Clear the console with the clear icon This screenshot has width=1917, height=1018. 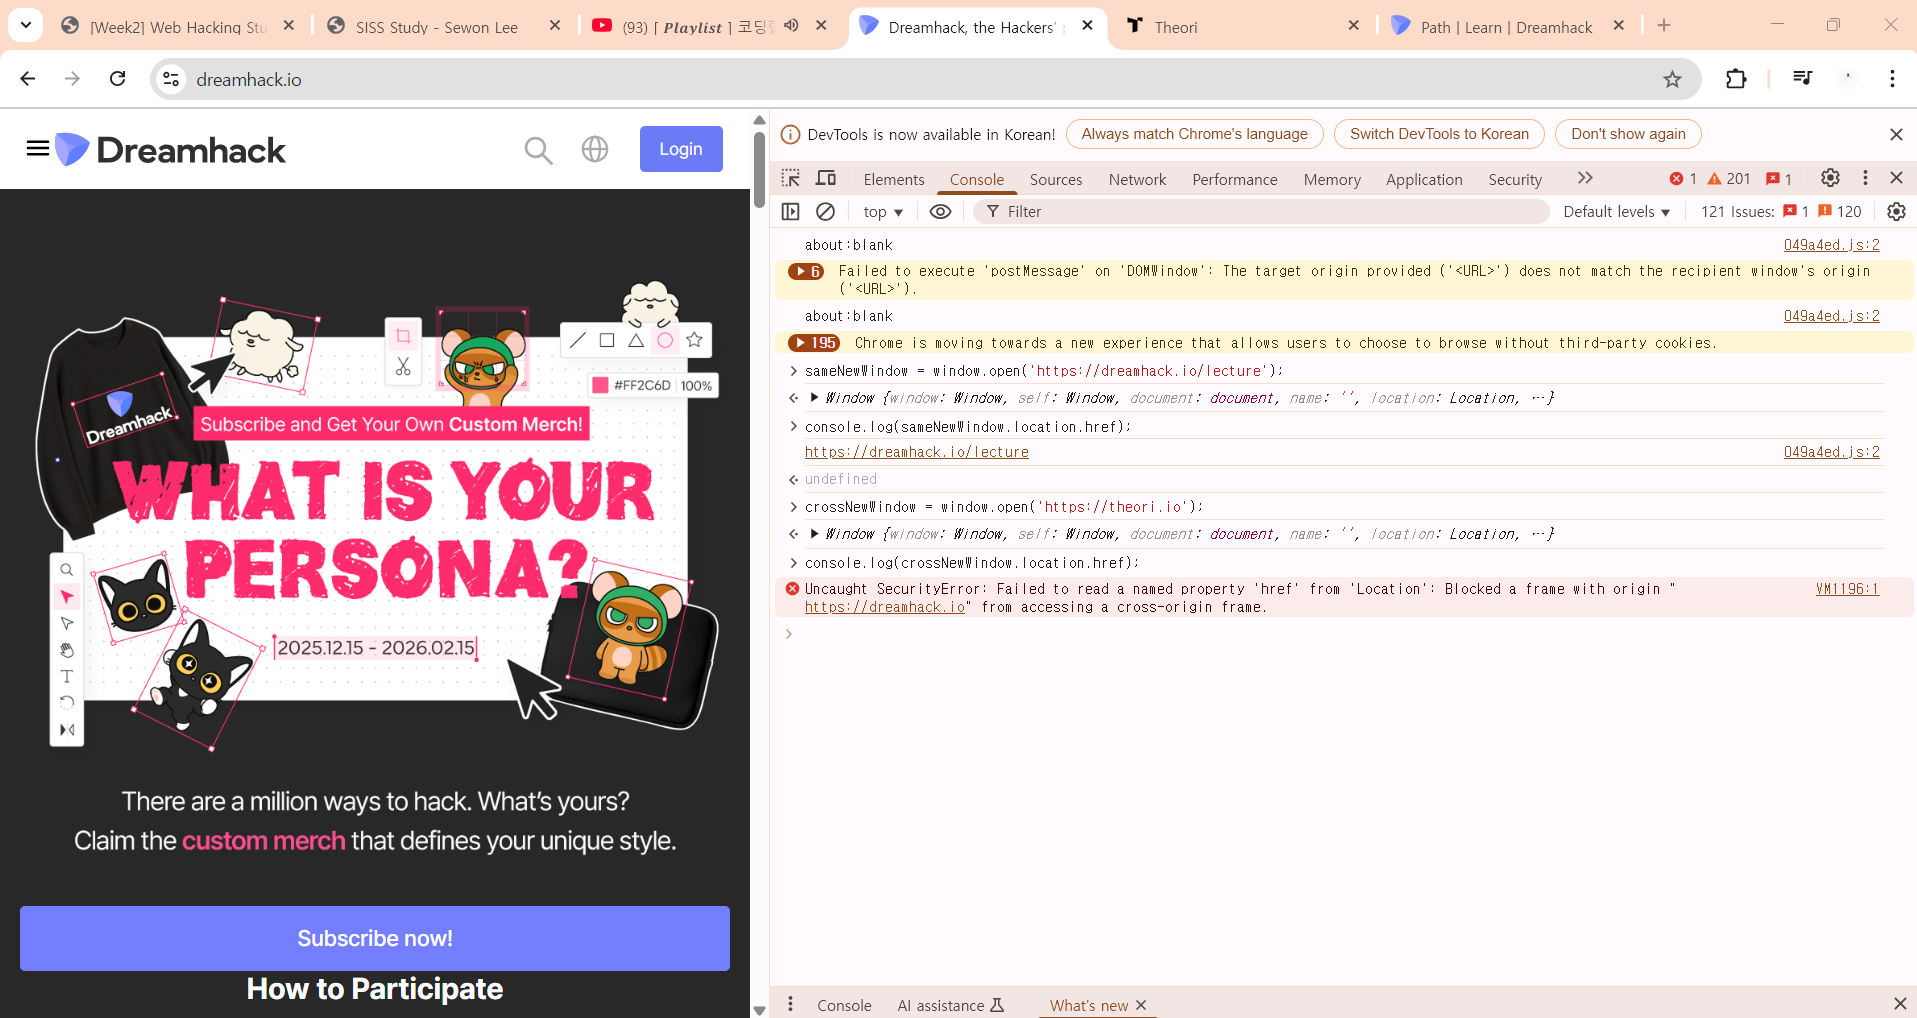825,211
